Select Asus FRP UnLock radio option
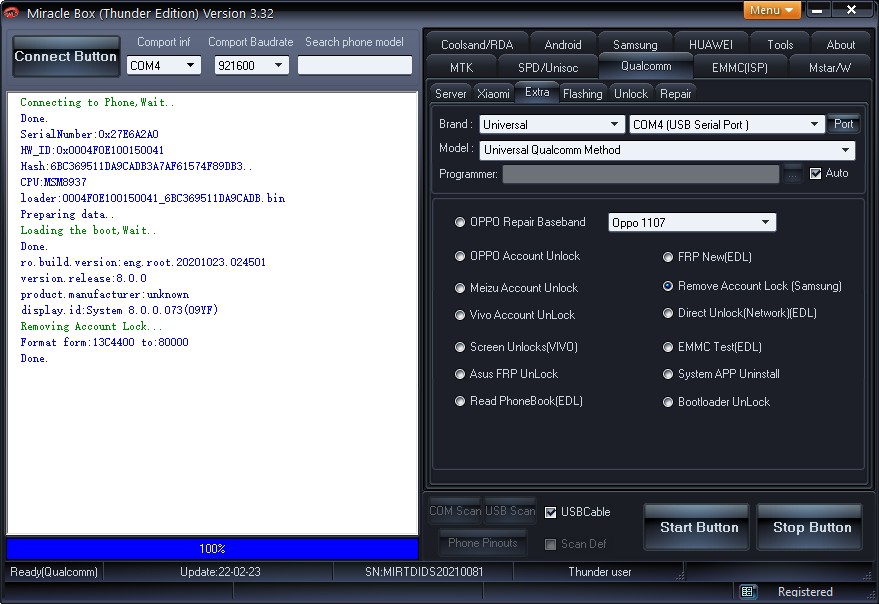The image size is (879, 604). (460, 374)
